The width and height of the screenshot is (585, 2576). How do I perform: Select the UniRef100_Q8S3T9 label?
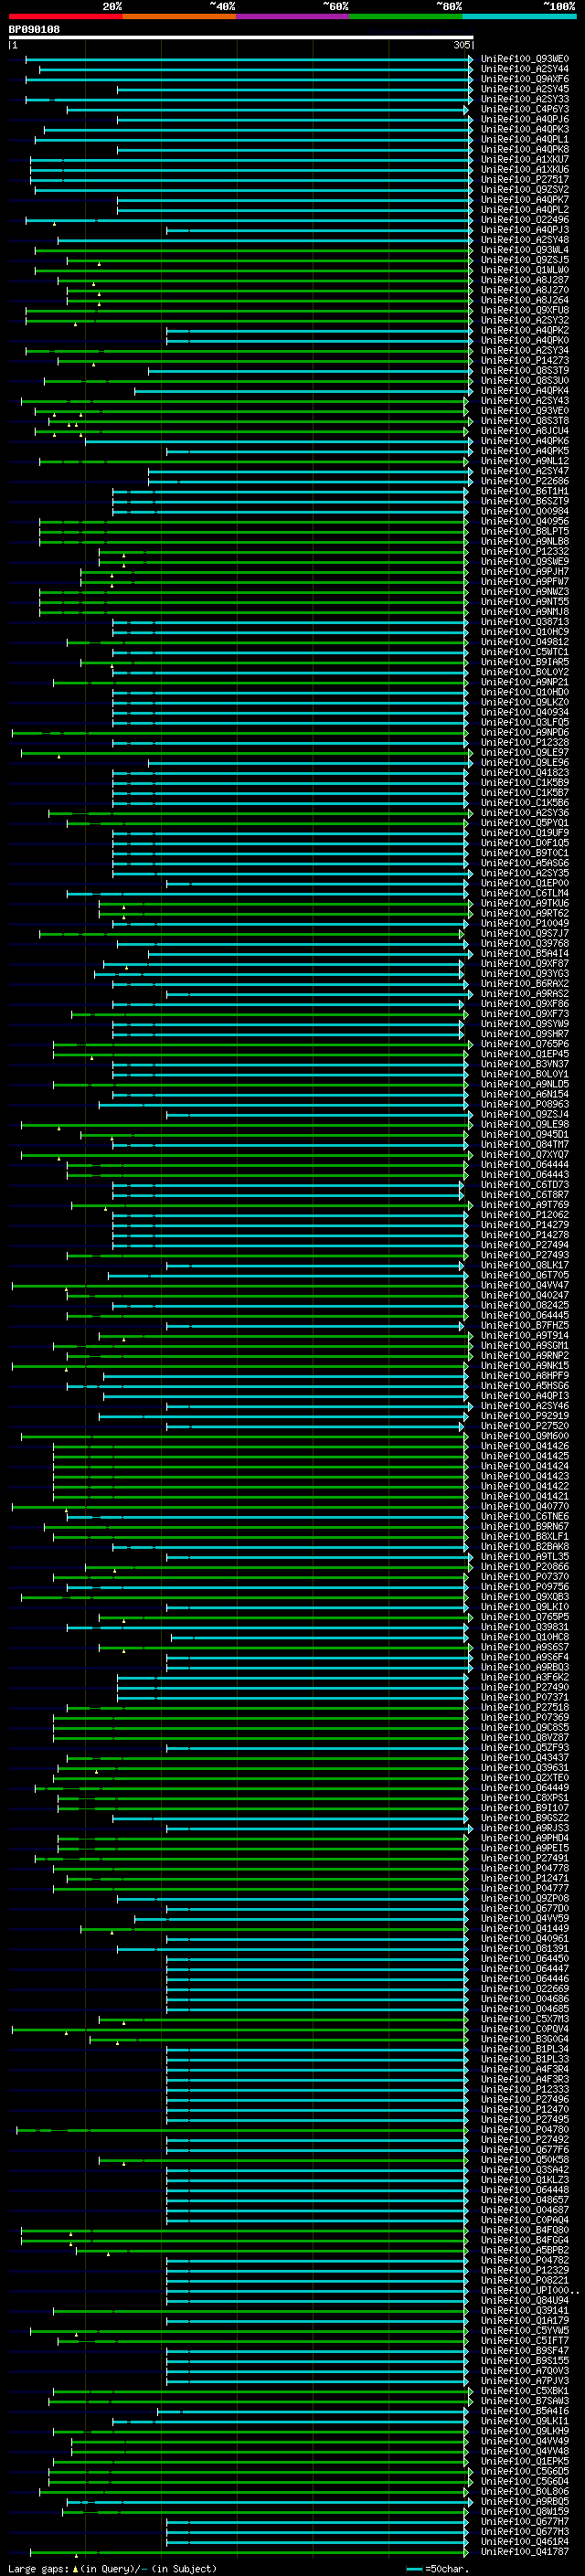click(525, 371)
